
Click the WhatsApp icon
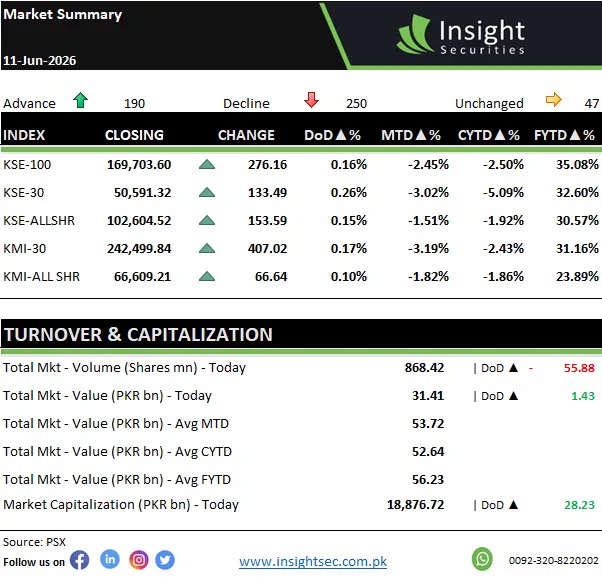point(482,559)
